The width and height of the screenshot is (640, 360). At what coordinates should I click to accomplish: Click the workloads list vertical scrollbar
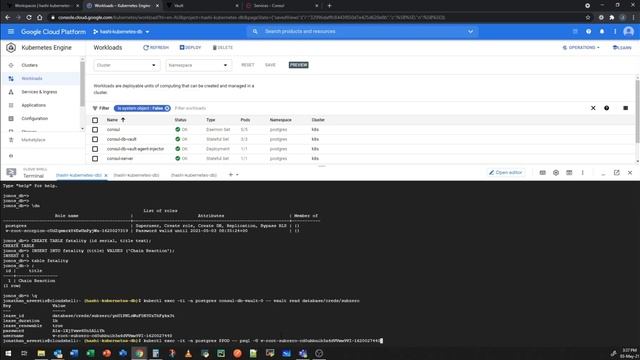[637, 111]
